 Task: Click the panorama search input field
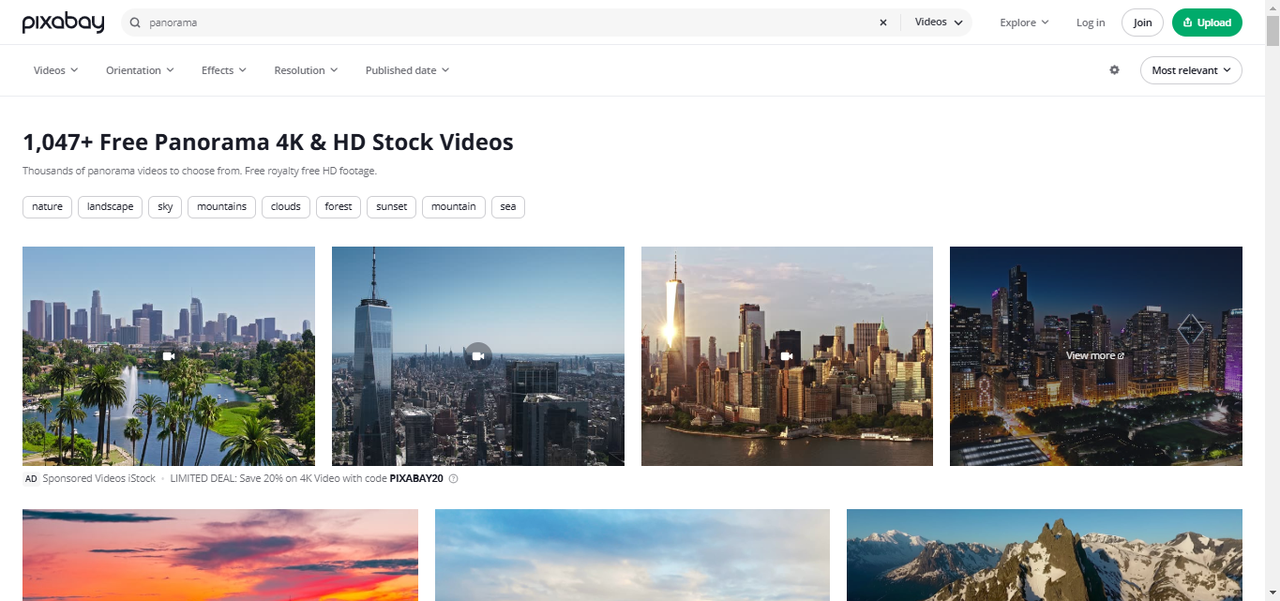(510, 22)
